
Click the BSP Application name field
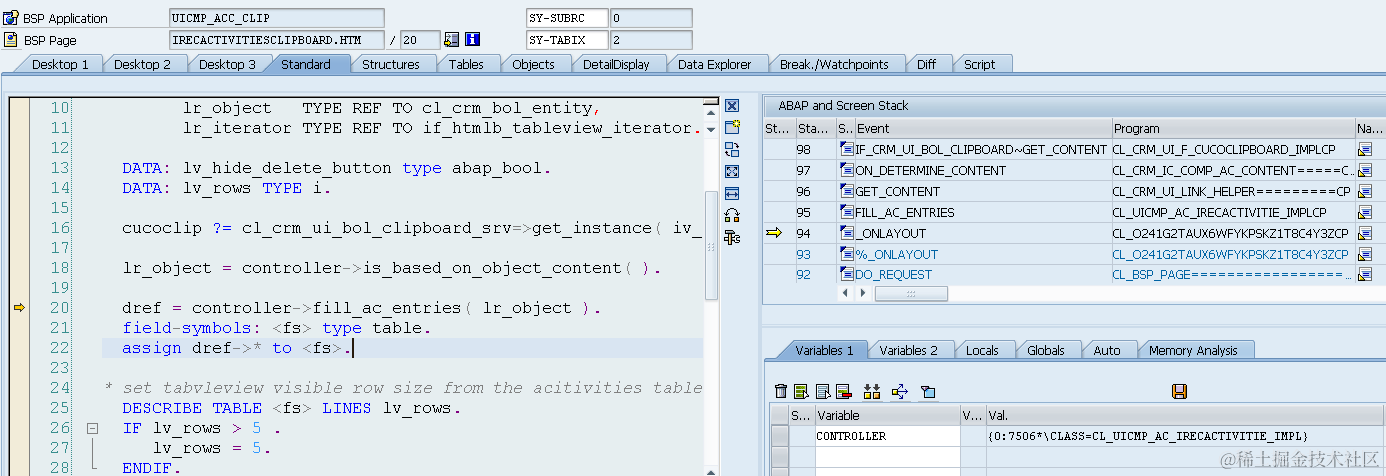[x=277, y=18]
